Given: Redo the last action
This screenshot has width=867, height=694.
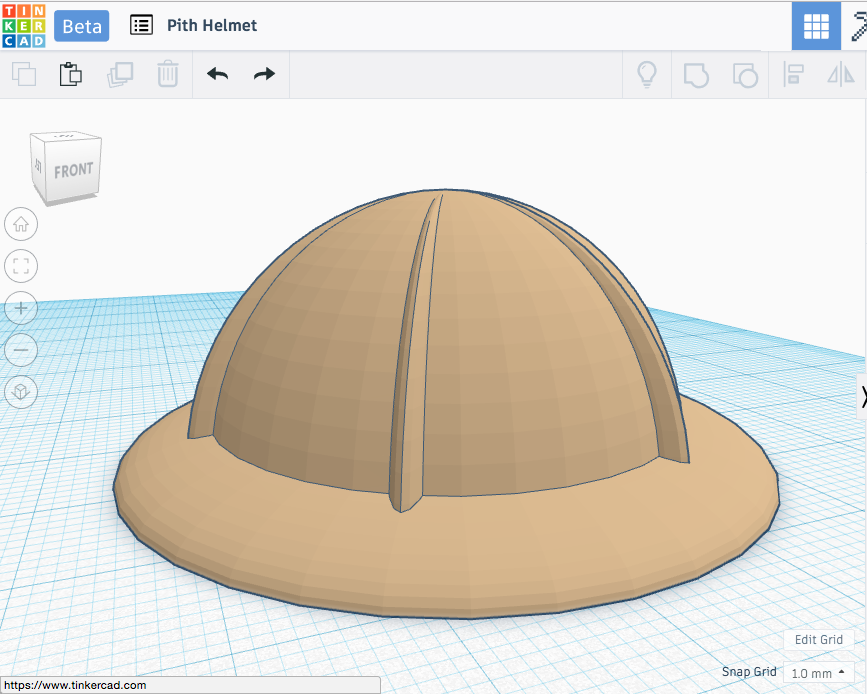Looking at the screenshot, I should 264,74.
